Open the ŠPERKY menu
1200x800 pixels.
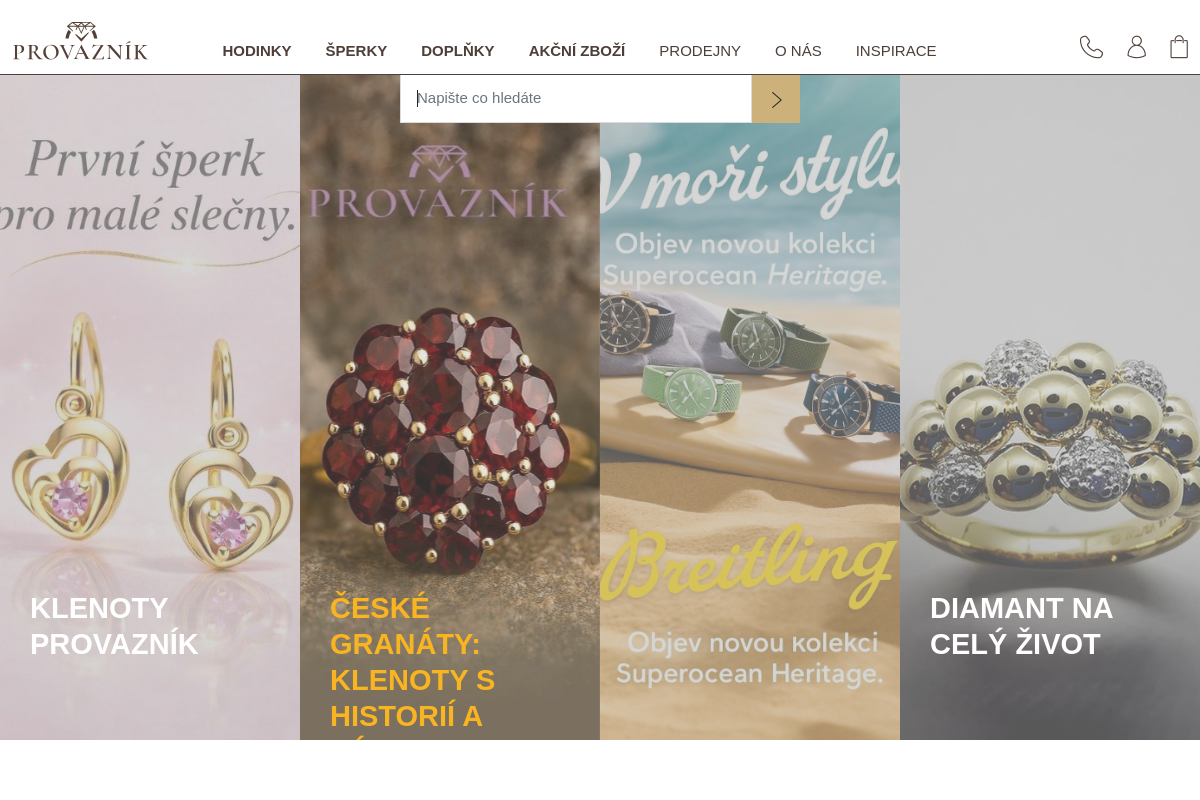356,51
